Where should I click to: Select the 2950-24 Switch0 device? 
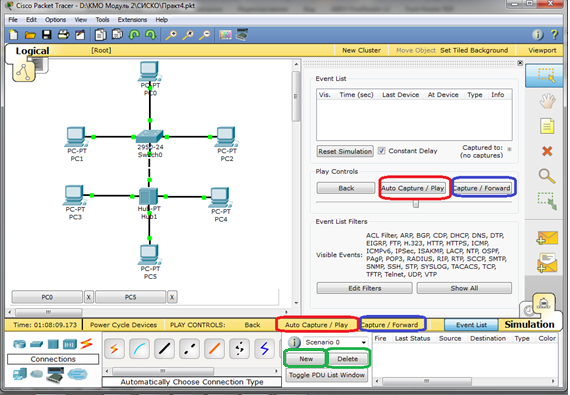(x=149, y=137)
